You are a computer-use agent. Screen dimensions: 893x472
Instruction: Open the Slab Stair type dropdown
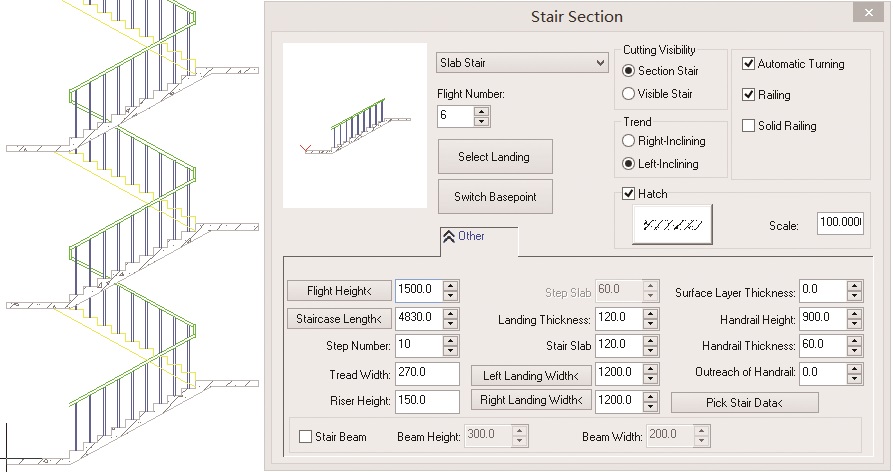[x=522, y=63]
